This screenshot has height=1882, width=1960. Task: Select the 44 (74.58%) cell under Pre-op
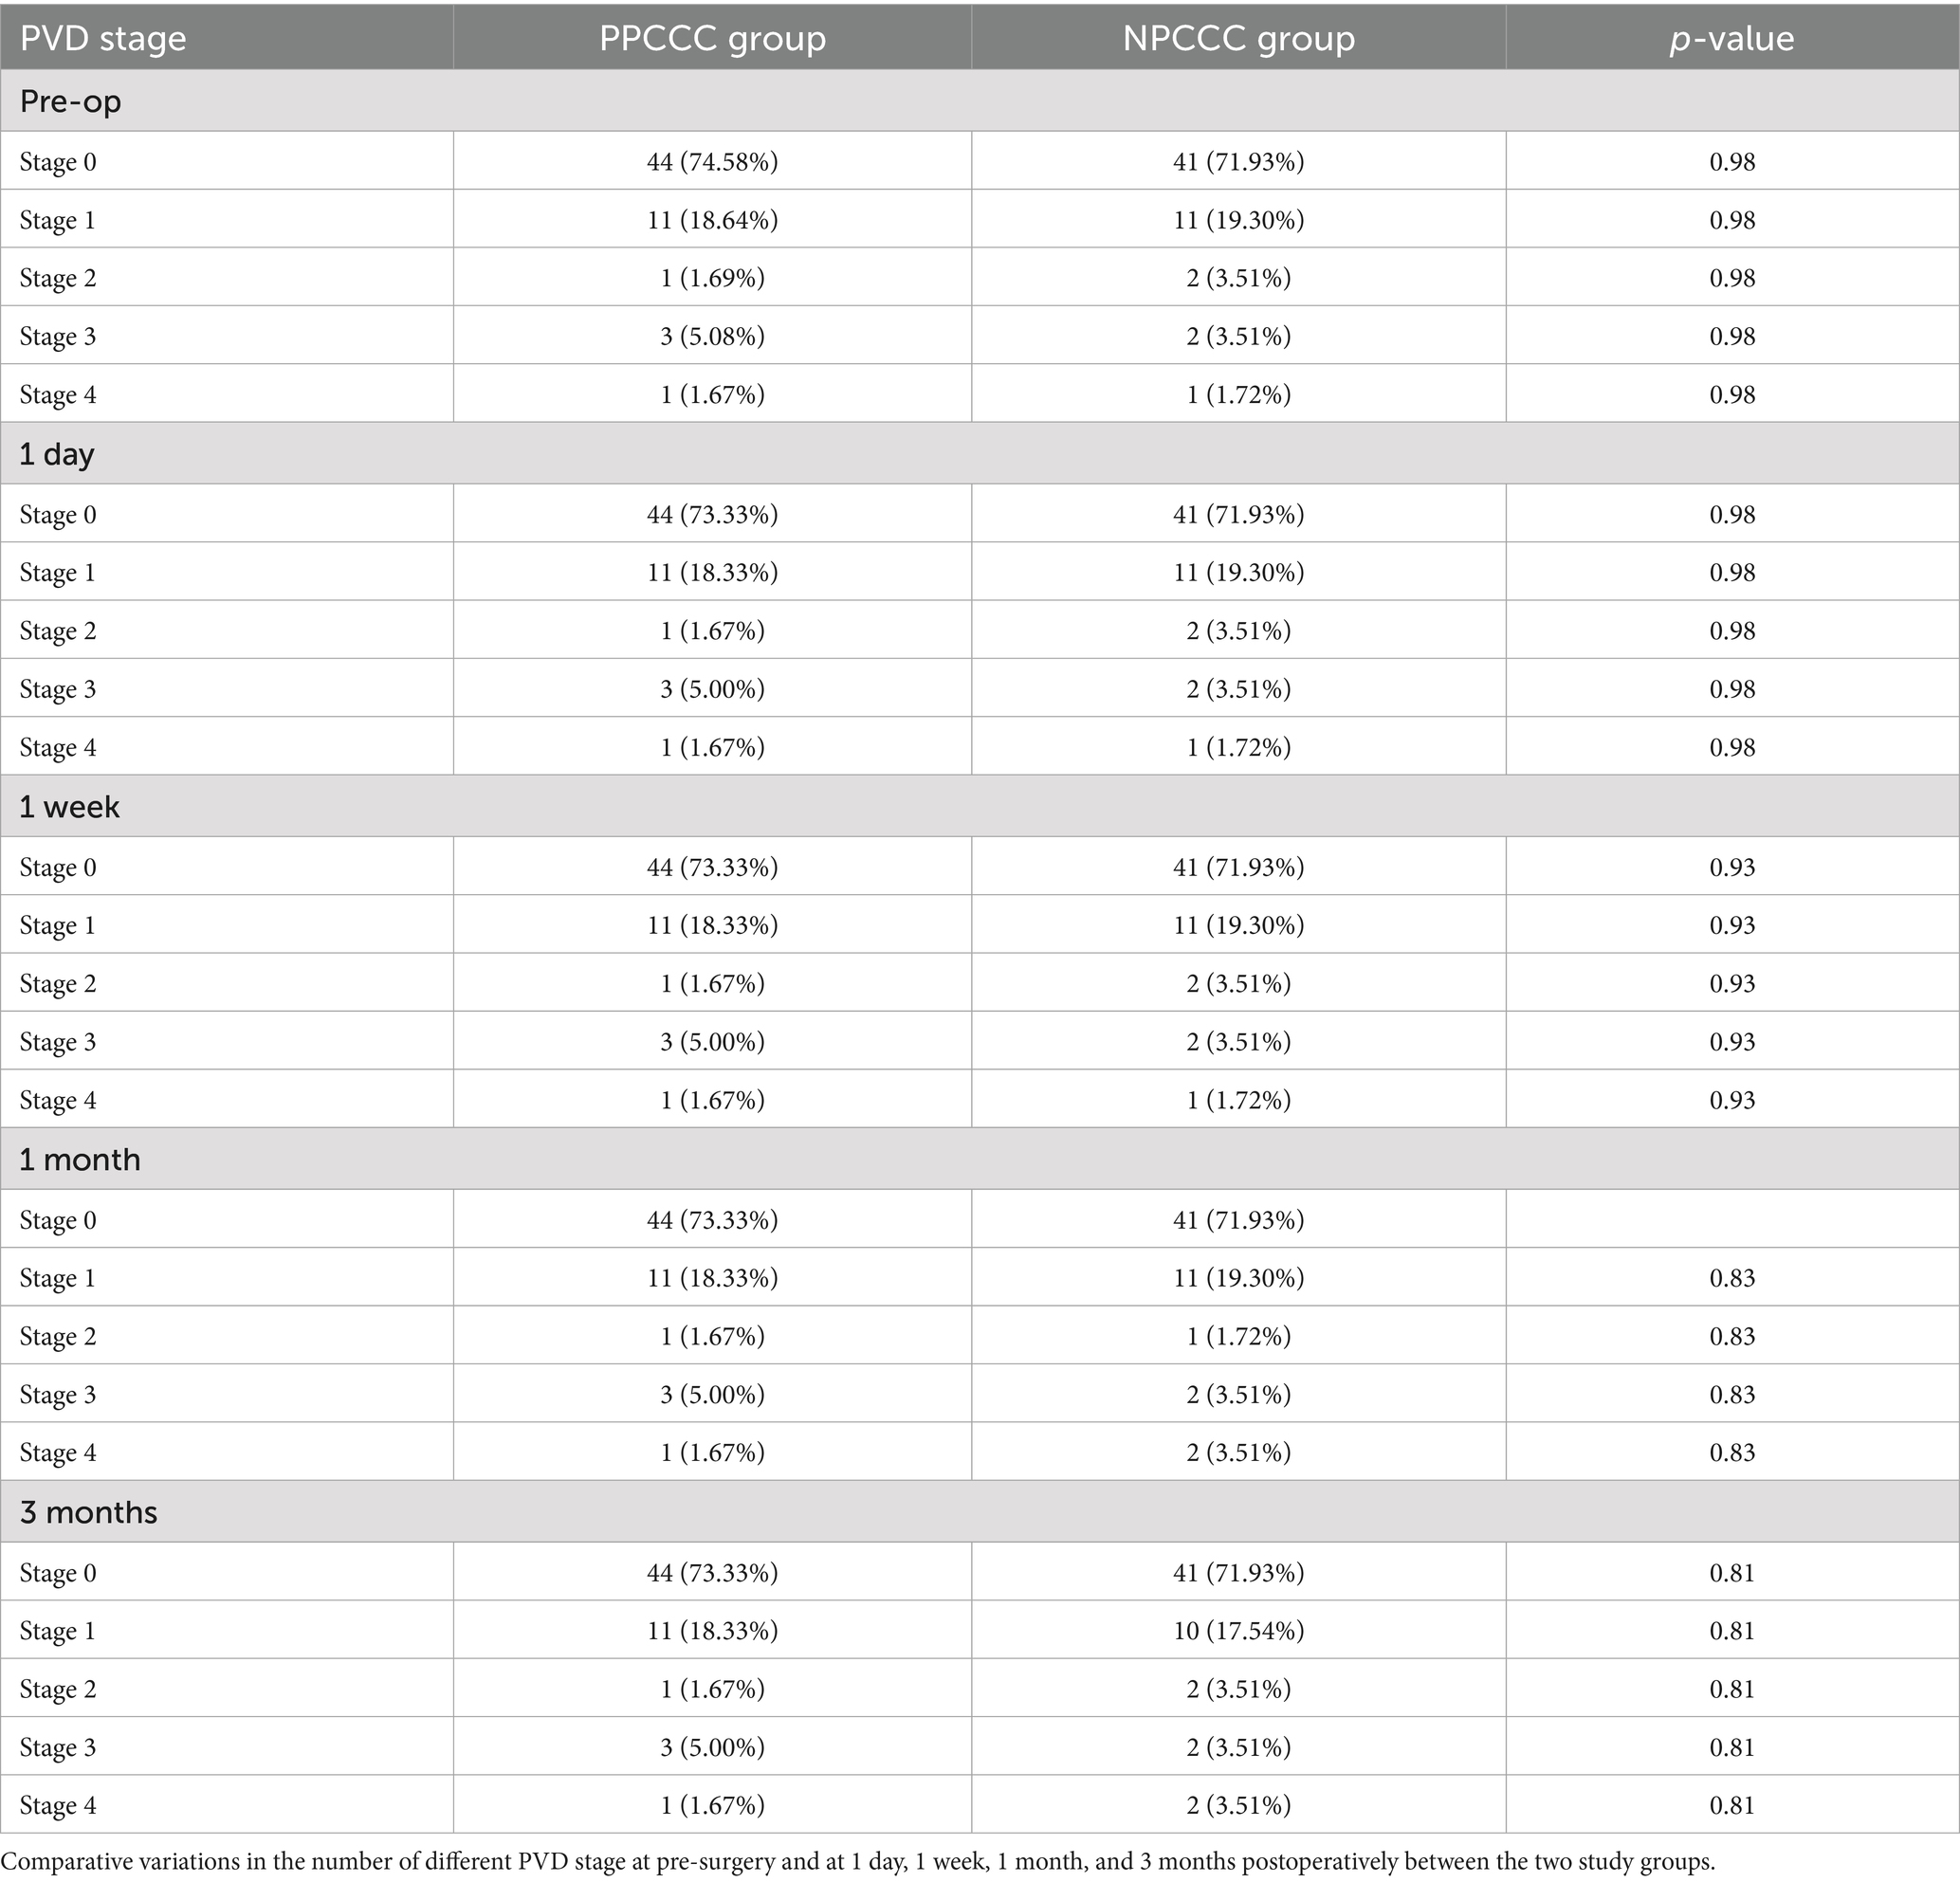coord(712,161)
